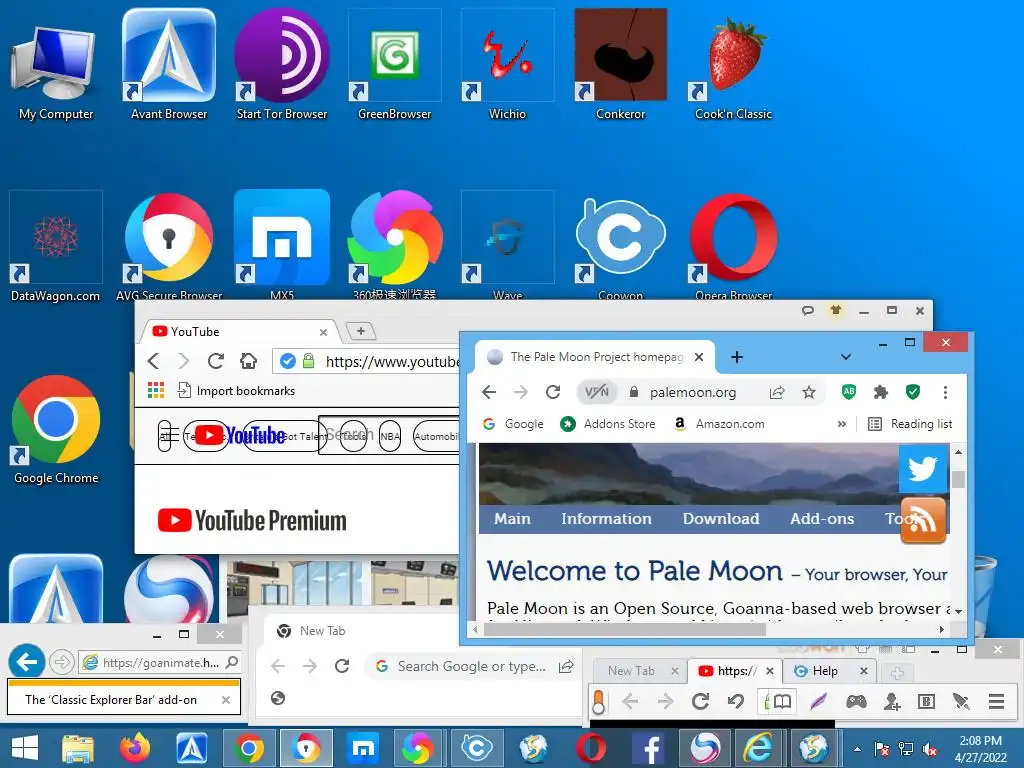Open the Information menu on Pale Moon site
The image size is (1024, 768).
[606, 519]
